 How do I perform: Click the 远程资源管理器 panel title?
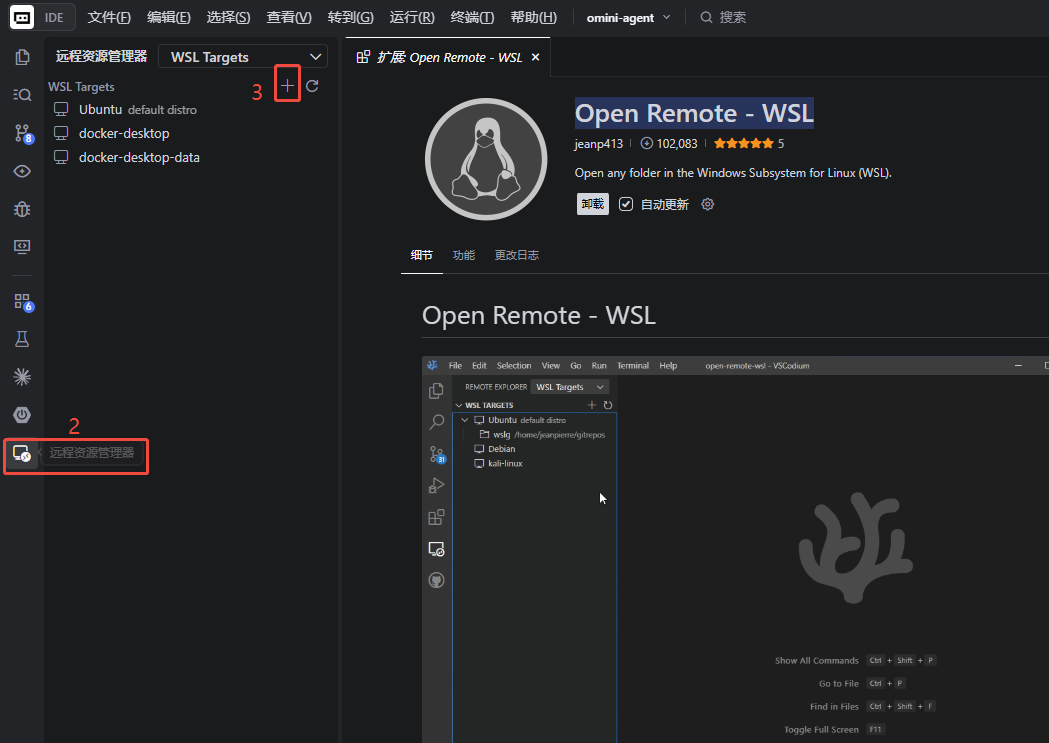(101, 56)
